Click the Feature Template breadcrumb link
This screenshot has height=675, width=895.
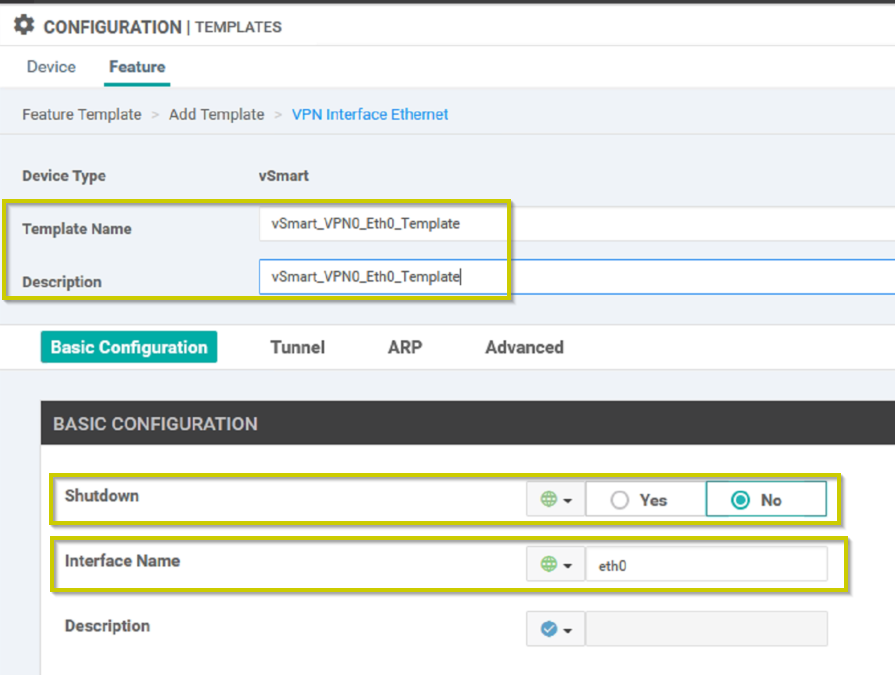[x=82, y=114]
